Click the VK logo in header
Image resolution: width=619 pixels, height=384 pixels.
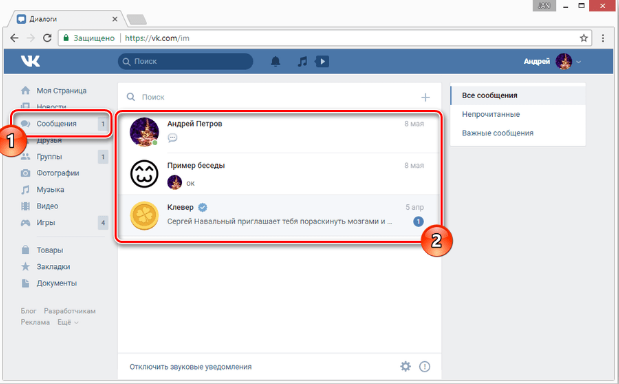30,61
